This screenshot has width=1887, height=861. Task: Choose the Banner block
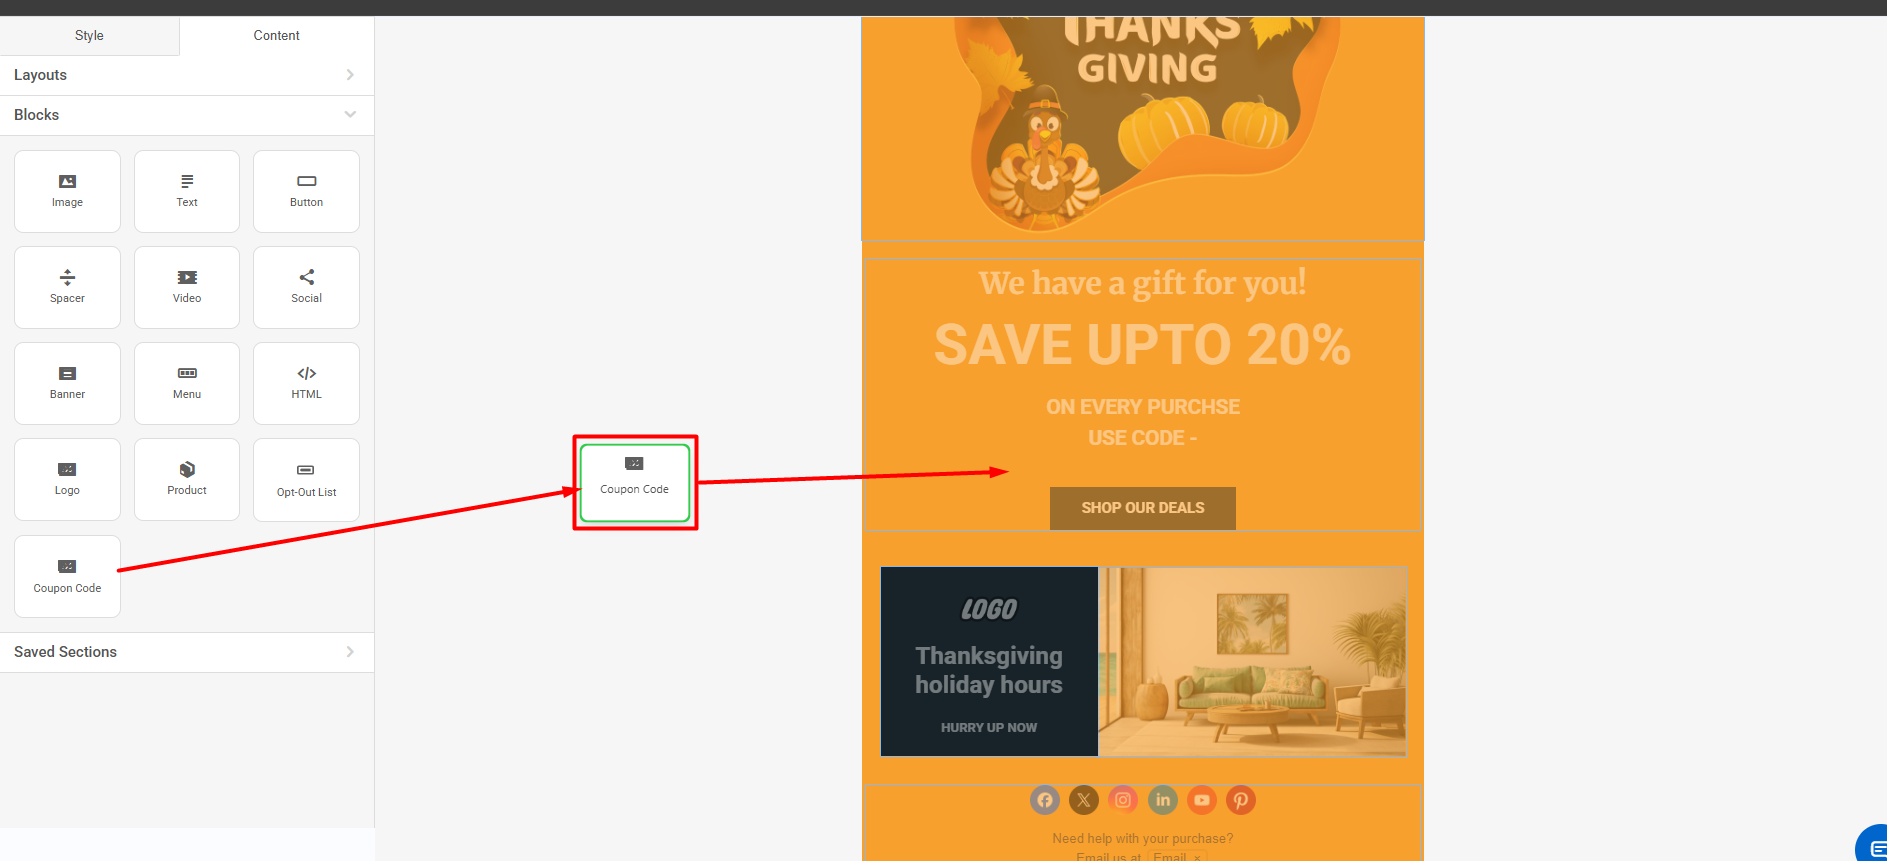[67, 383]
